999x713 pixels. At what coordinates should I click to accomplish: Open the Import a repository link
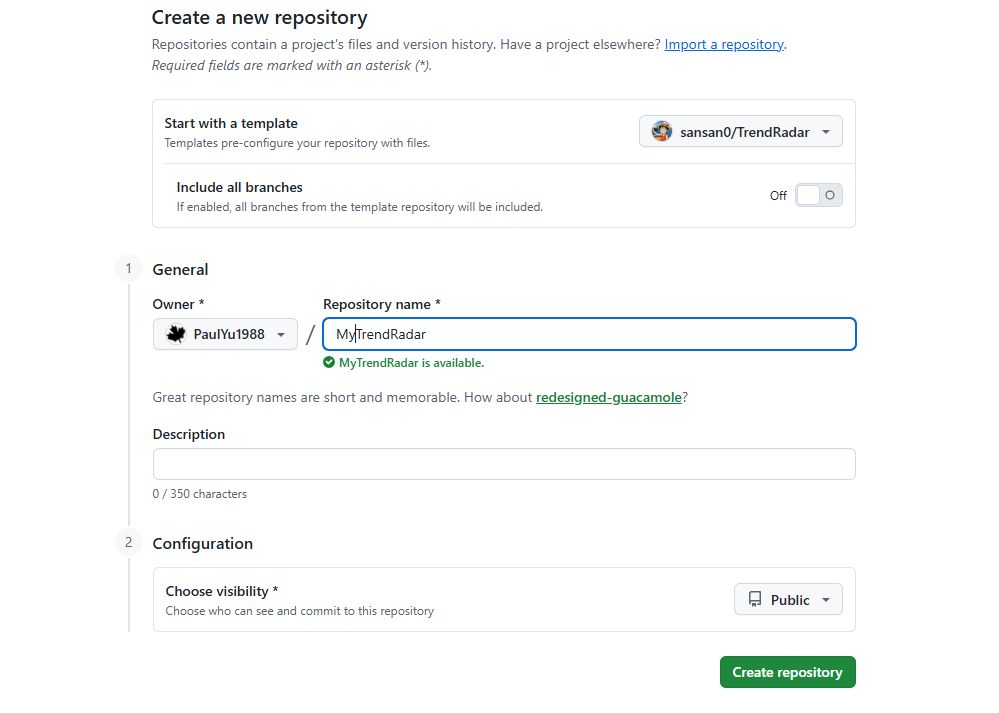click(x=724, y=45)
